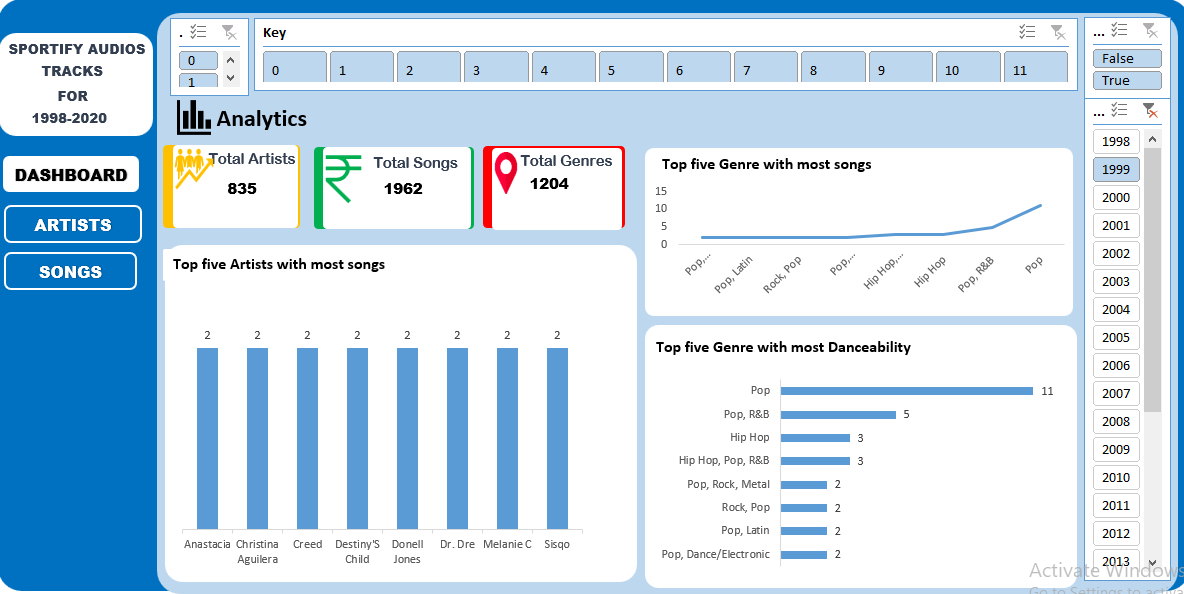Select False in the boolean slicer

(x=1126, y=57)
